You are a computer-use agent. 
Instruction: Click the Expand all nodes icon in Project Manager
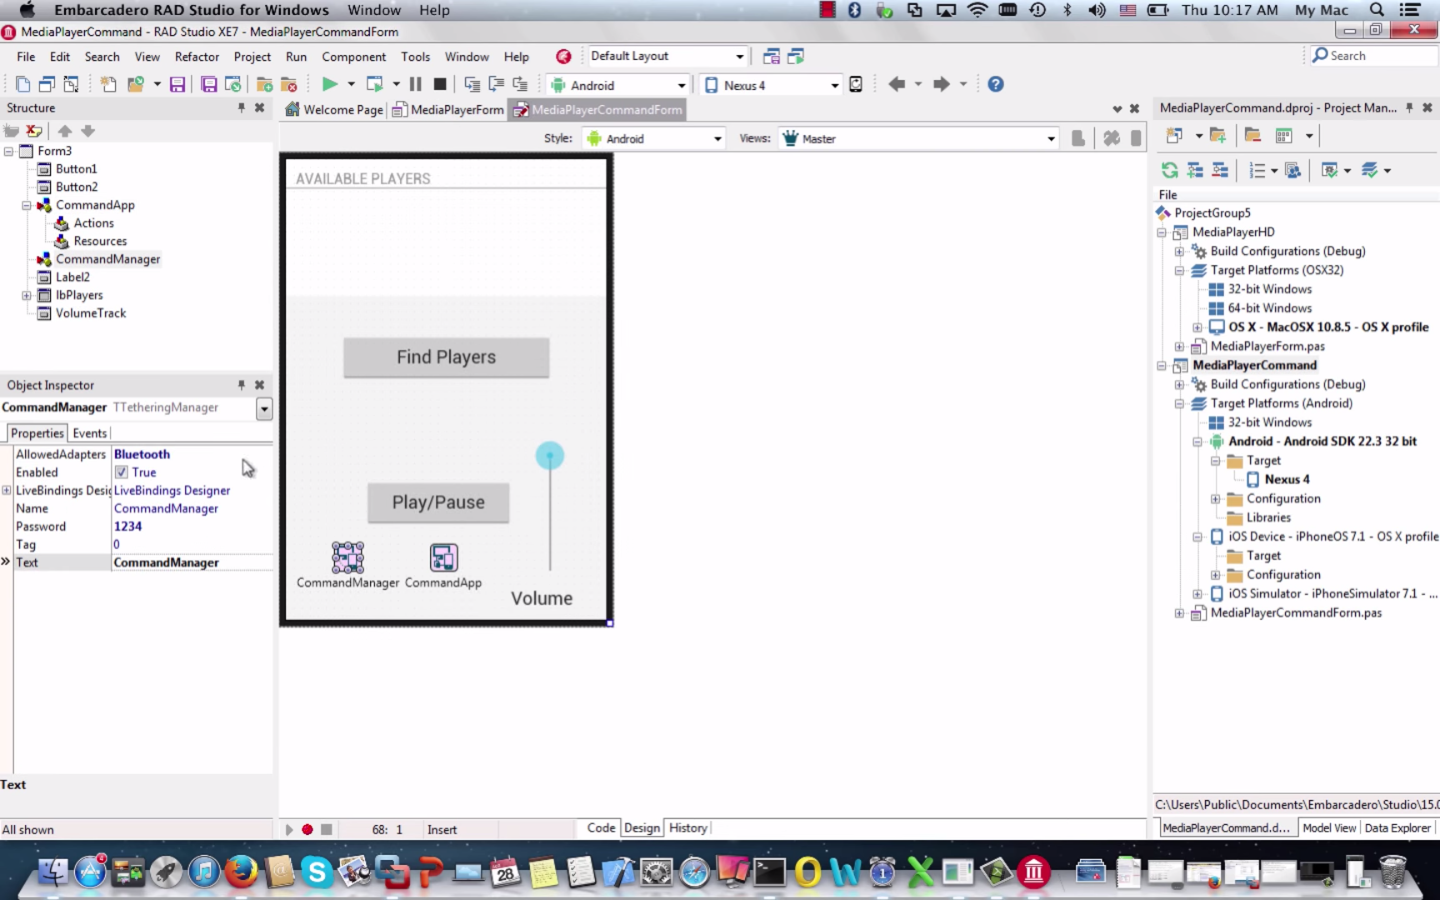tap(1195, 171)
